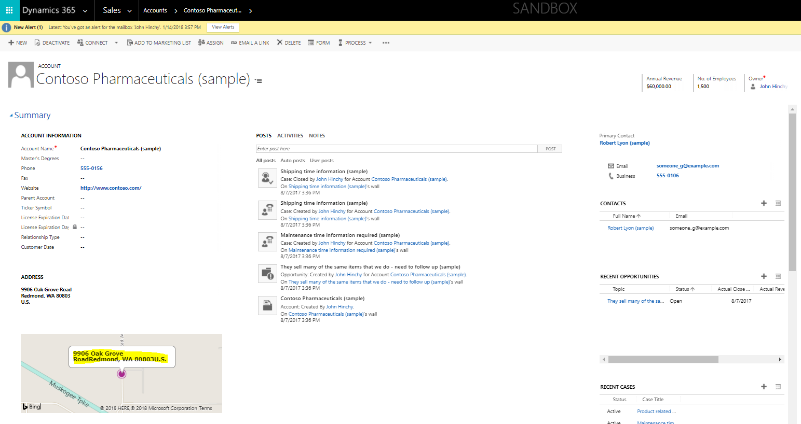Create a record with the NEW command
This screenshot has width=801, height=424.
18,43
